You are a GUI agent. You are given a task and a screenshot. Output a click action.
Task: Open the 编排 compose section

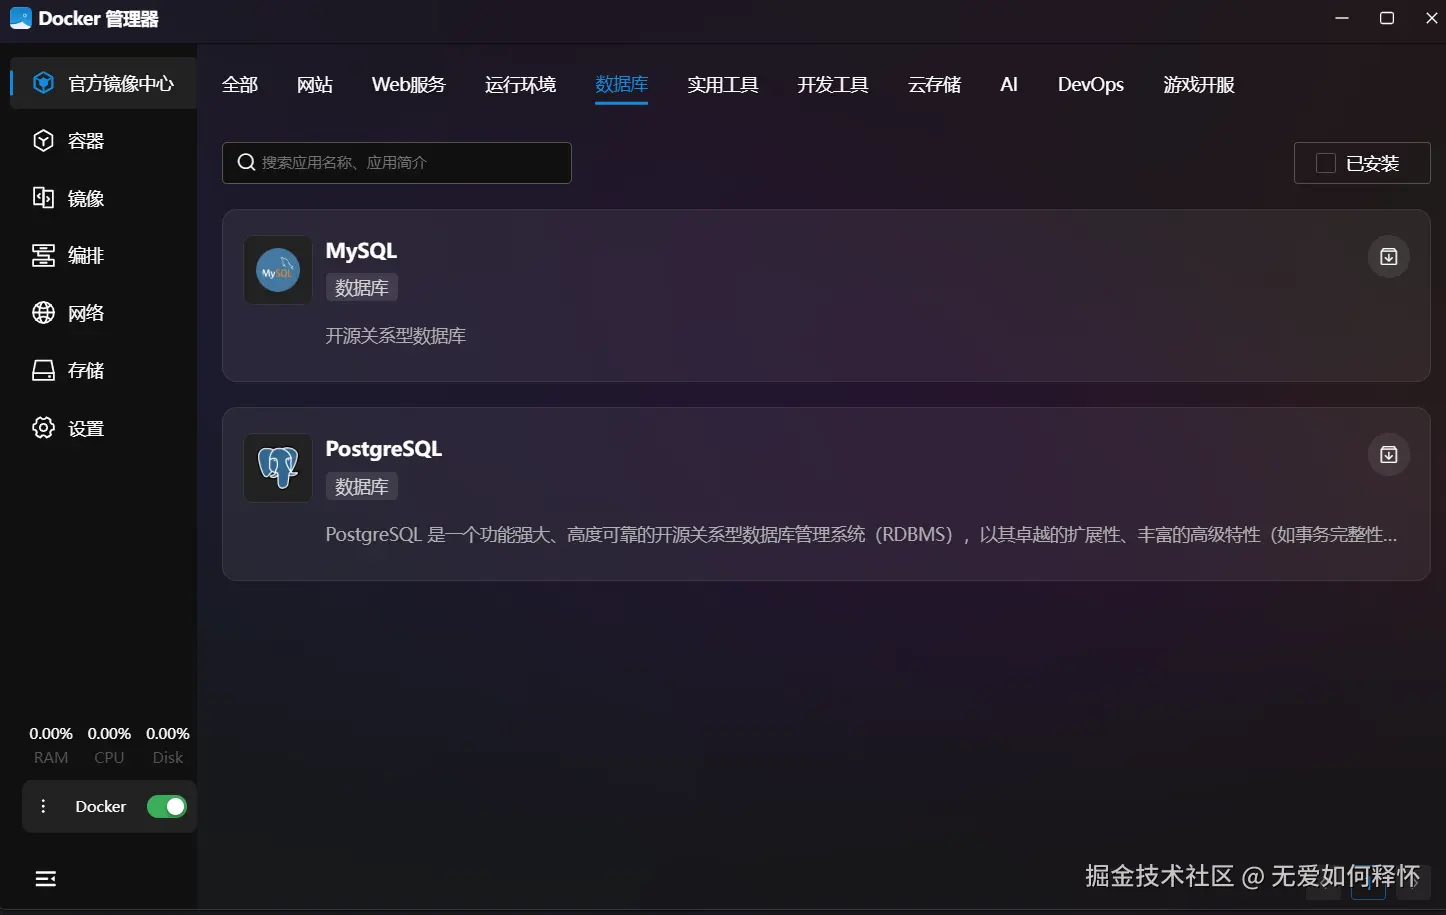point(103,256)
